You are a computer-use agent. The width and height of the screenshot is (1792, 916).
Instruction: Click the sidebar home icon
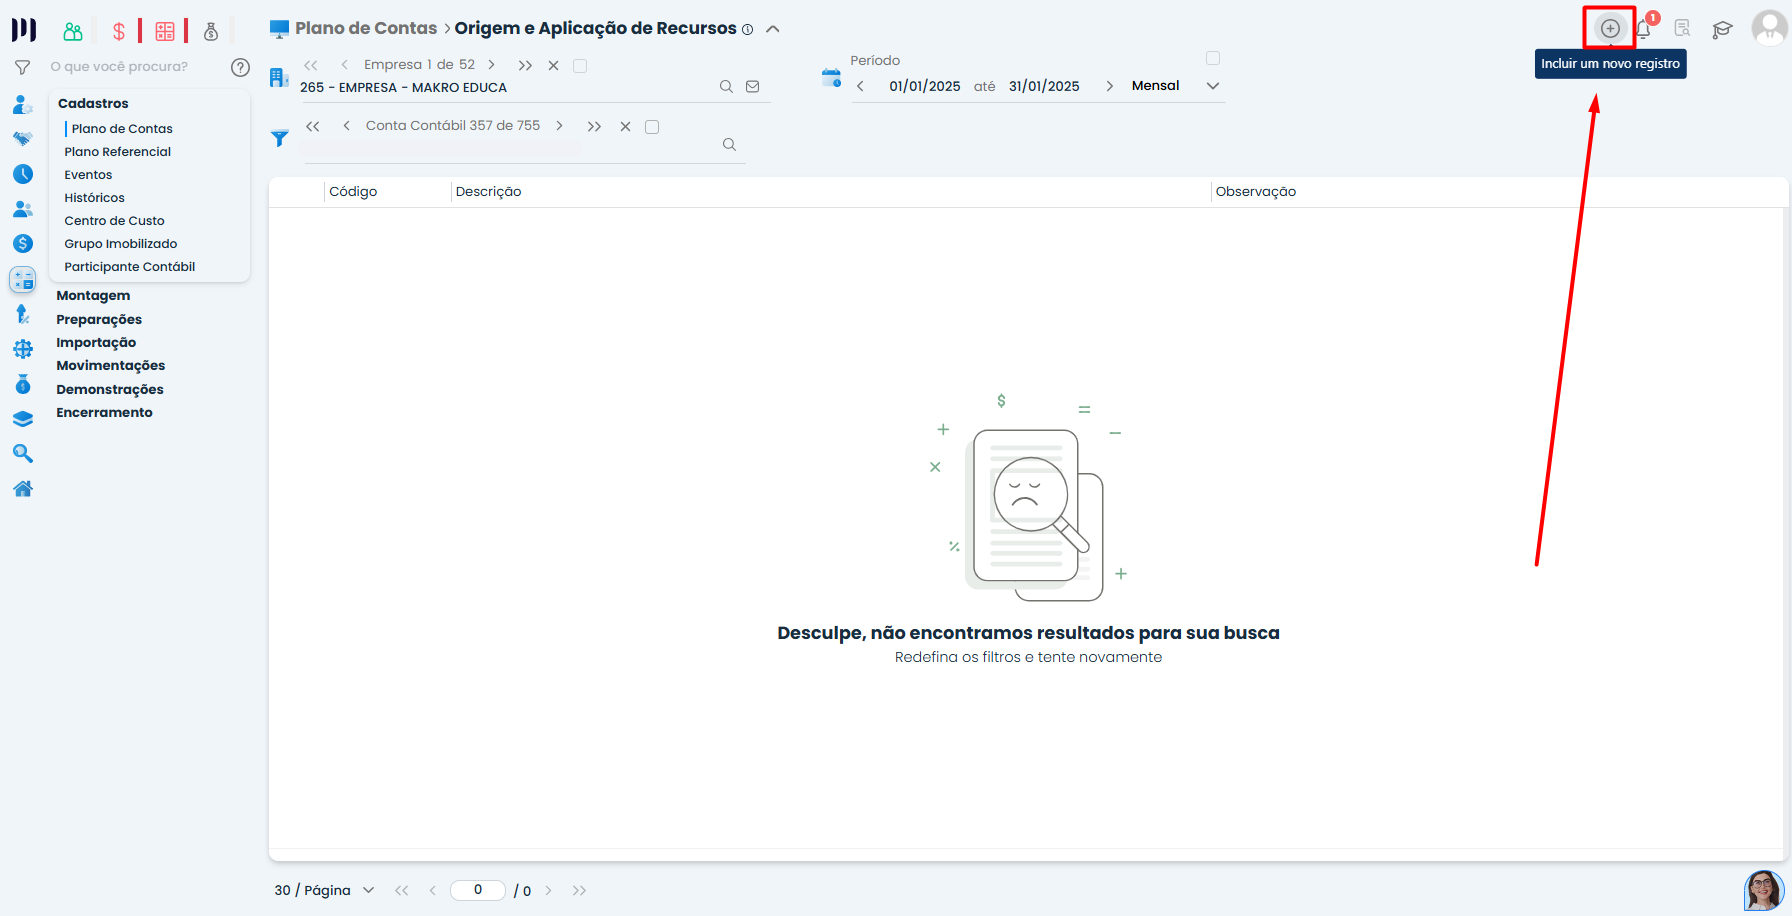(23, 489)
